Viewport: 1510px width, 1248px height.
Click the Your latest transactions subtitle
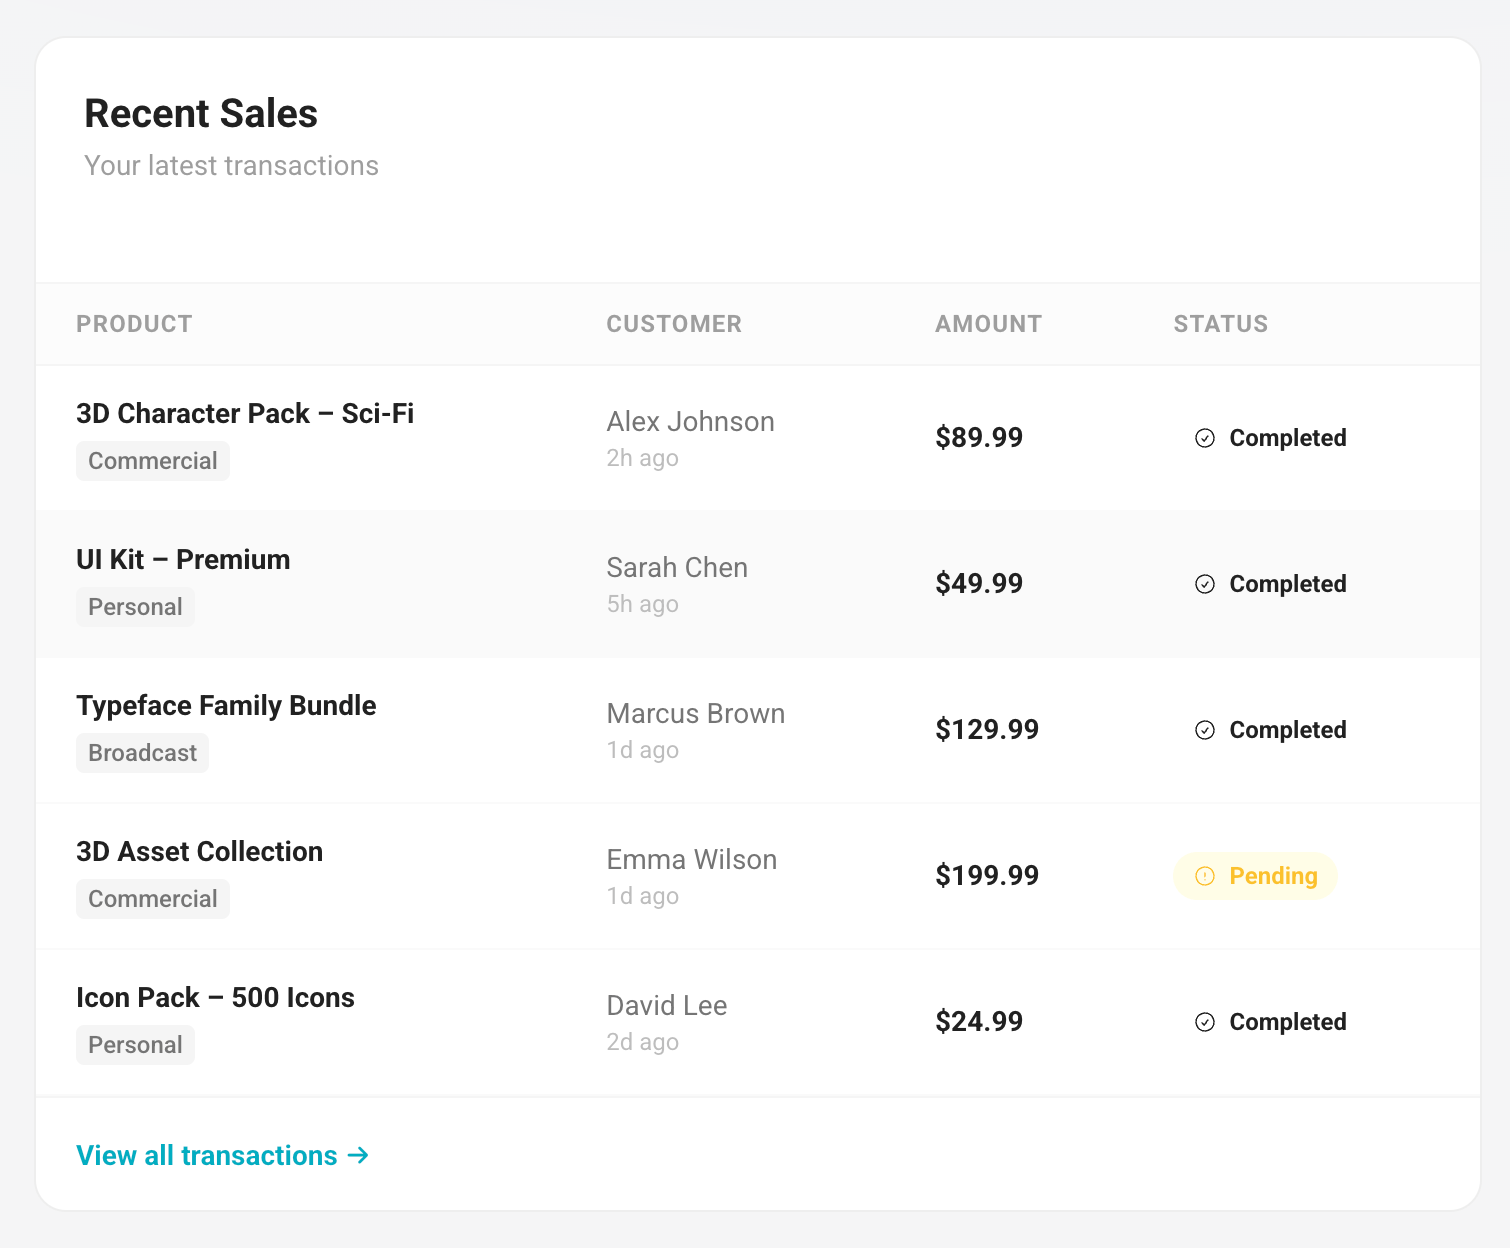(231, 166)
